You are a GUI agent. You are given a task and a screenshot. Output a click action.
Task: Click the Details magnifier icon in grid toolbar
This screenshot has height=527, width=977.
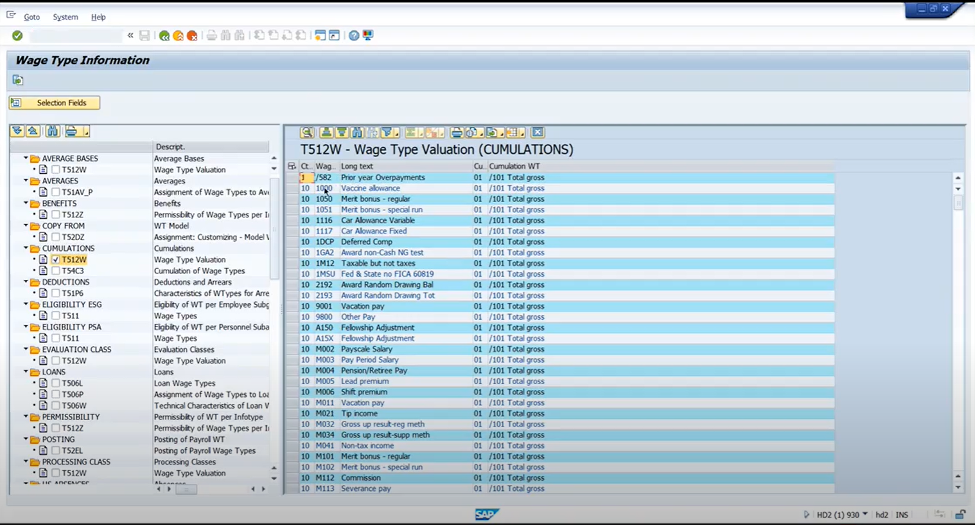307,132
